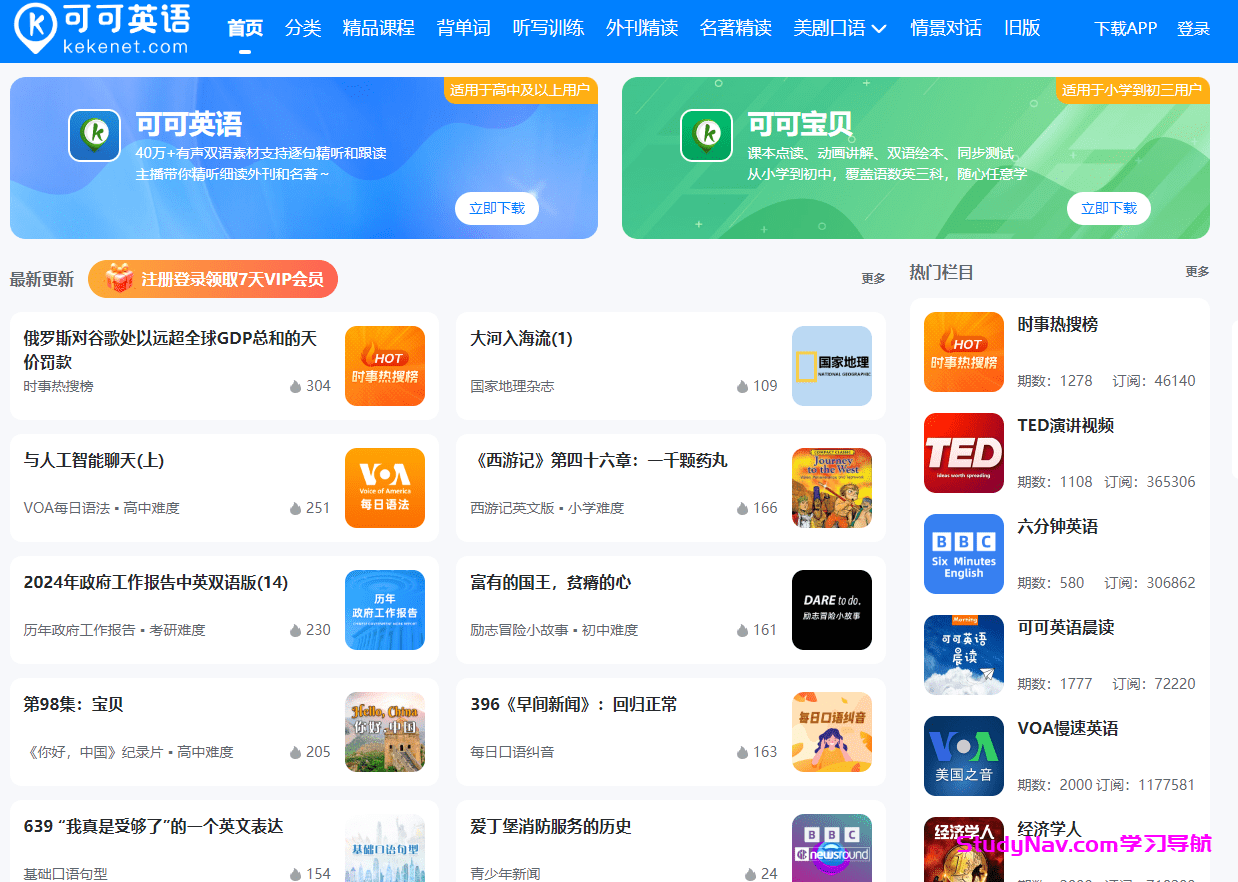Screen dimensions: 1238x882
Task: Click the 登录 option in the navbar
Action: 1193,28
